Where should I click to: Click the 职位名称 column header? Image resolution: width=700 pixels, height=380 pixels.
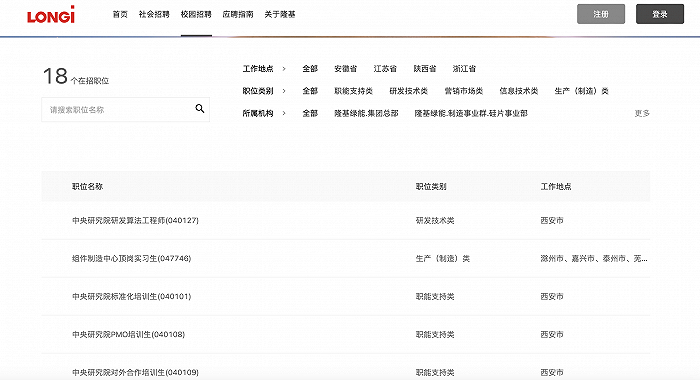pyautogui.click(x=88, y=187)
